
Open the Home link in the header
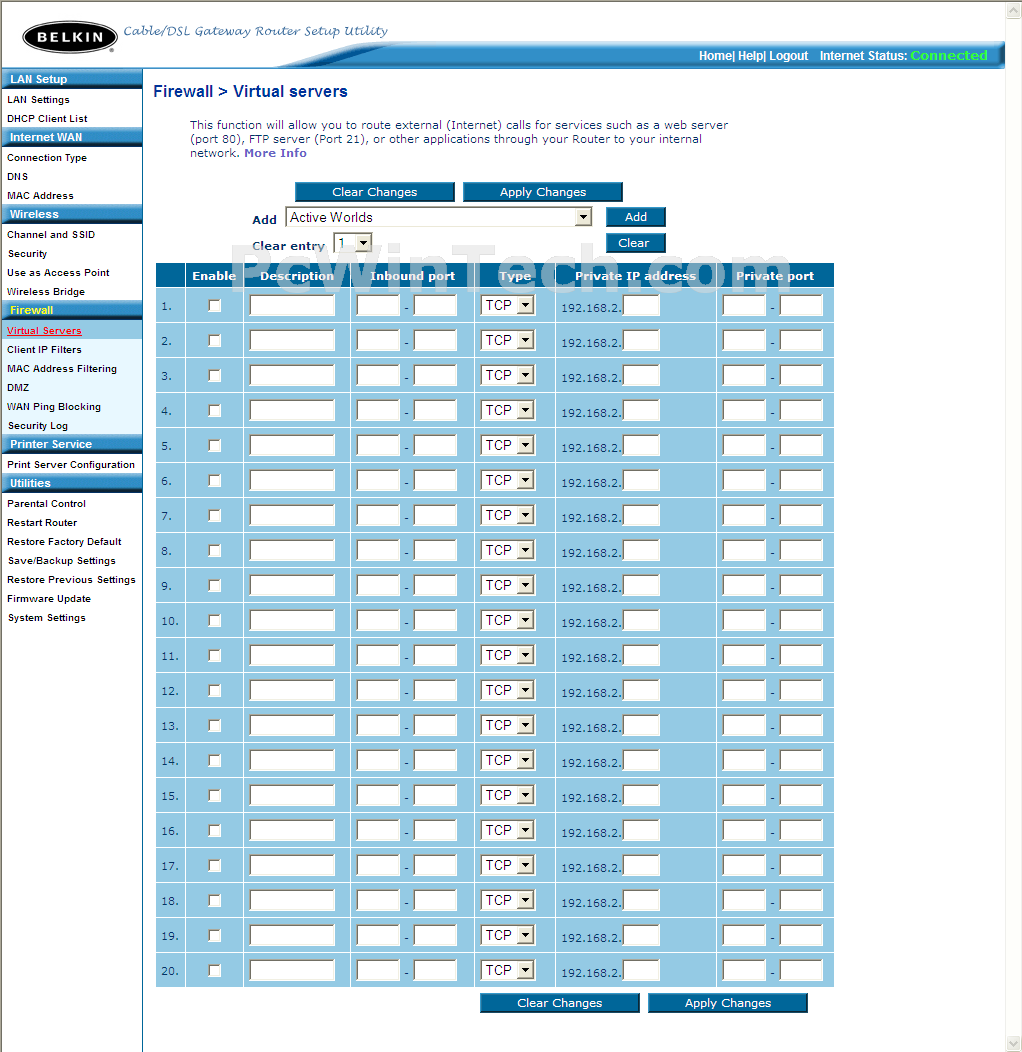pos(715,56)
